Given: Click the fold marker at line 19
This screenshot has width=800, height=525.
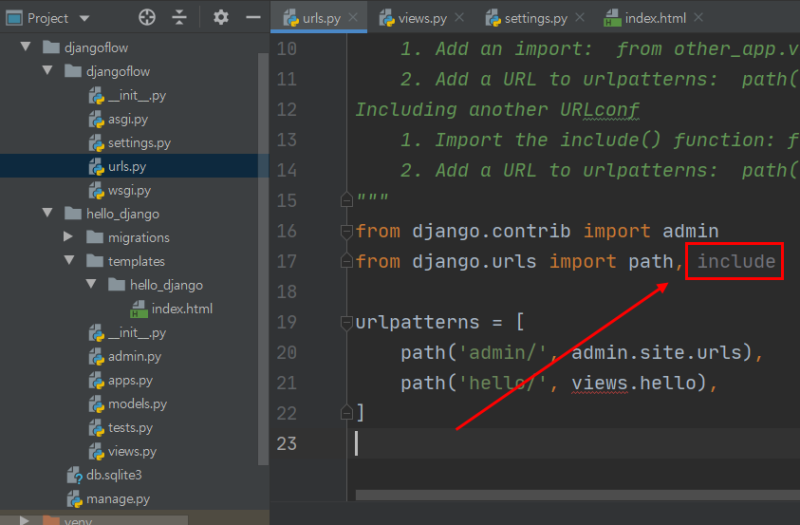Looking at the screenshot, I should (x=348, y=322).
